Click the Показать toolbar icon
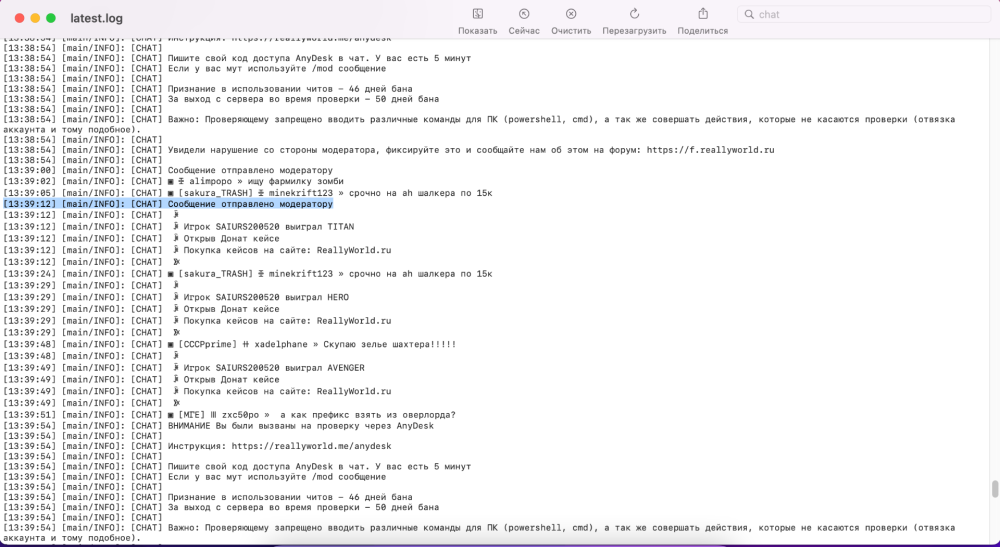 (478, 14)
